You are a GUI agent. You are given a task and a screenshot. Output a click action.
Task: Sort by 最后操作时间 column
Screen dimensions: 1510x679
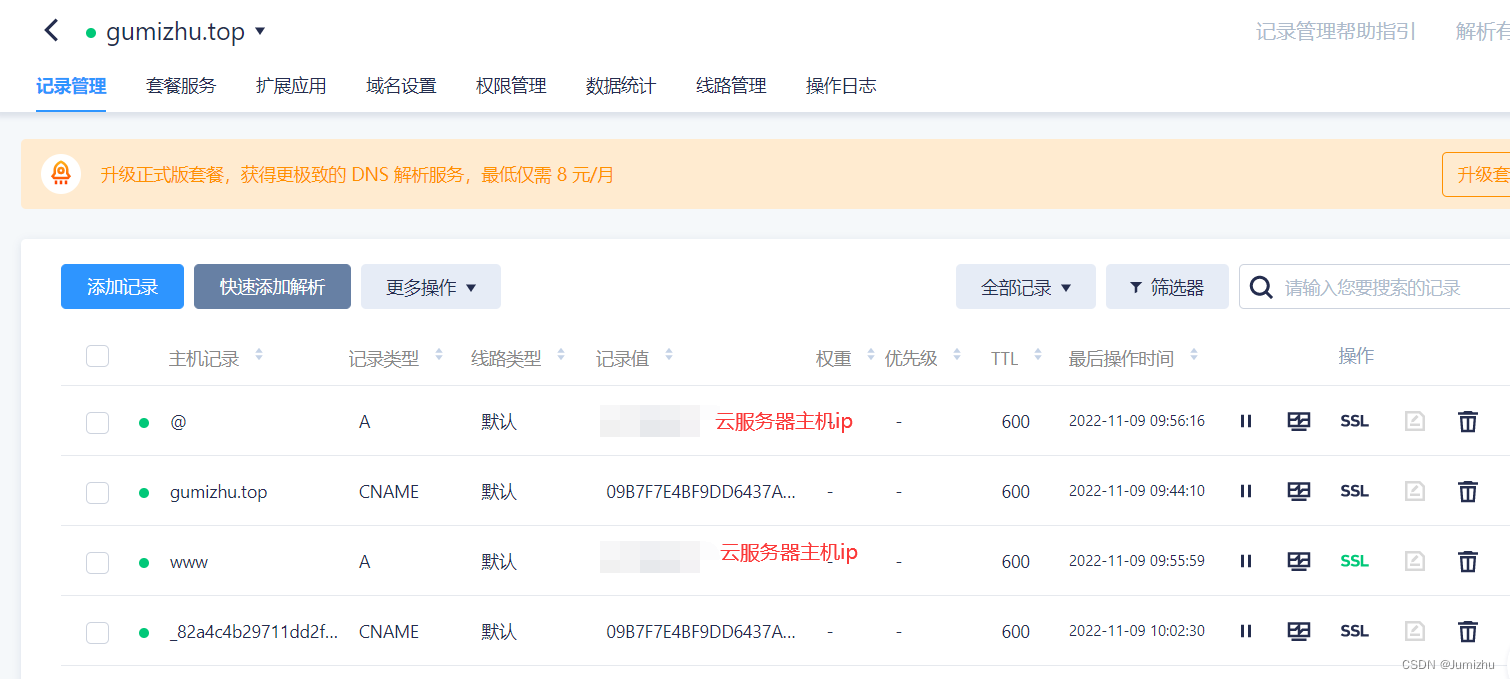[x=1193, y=356]
